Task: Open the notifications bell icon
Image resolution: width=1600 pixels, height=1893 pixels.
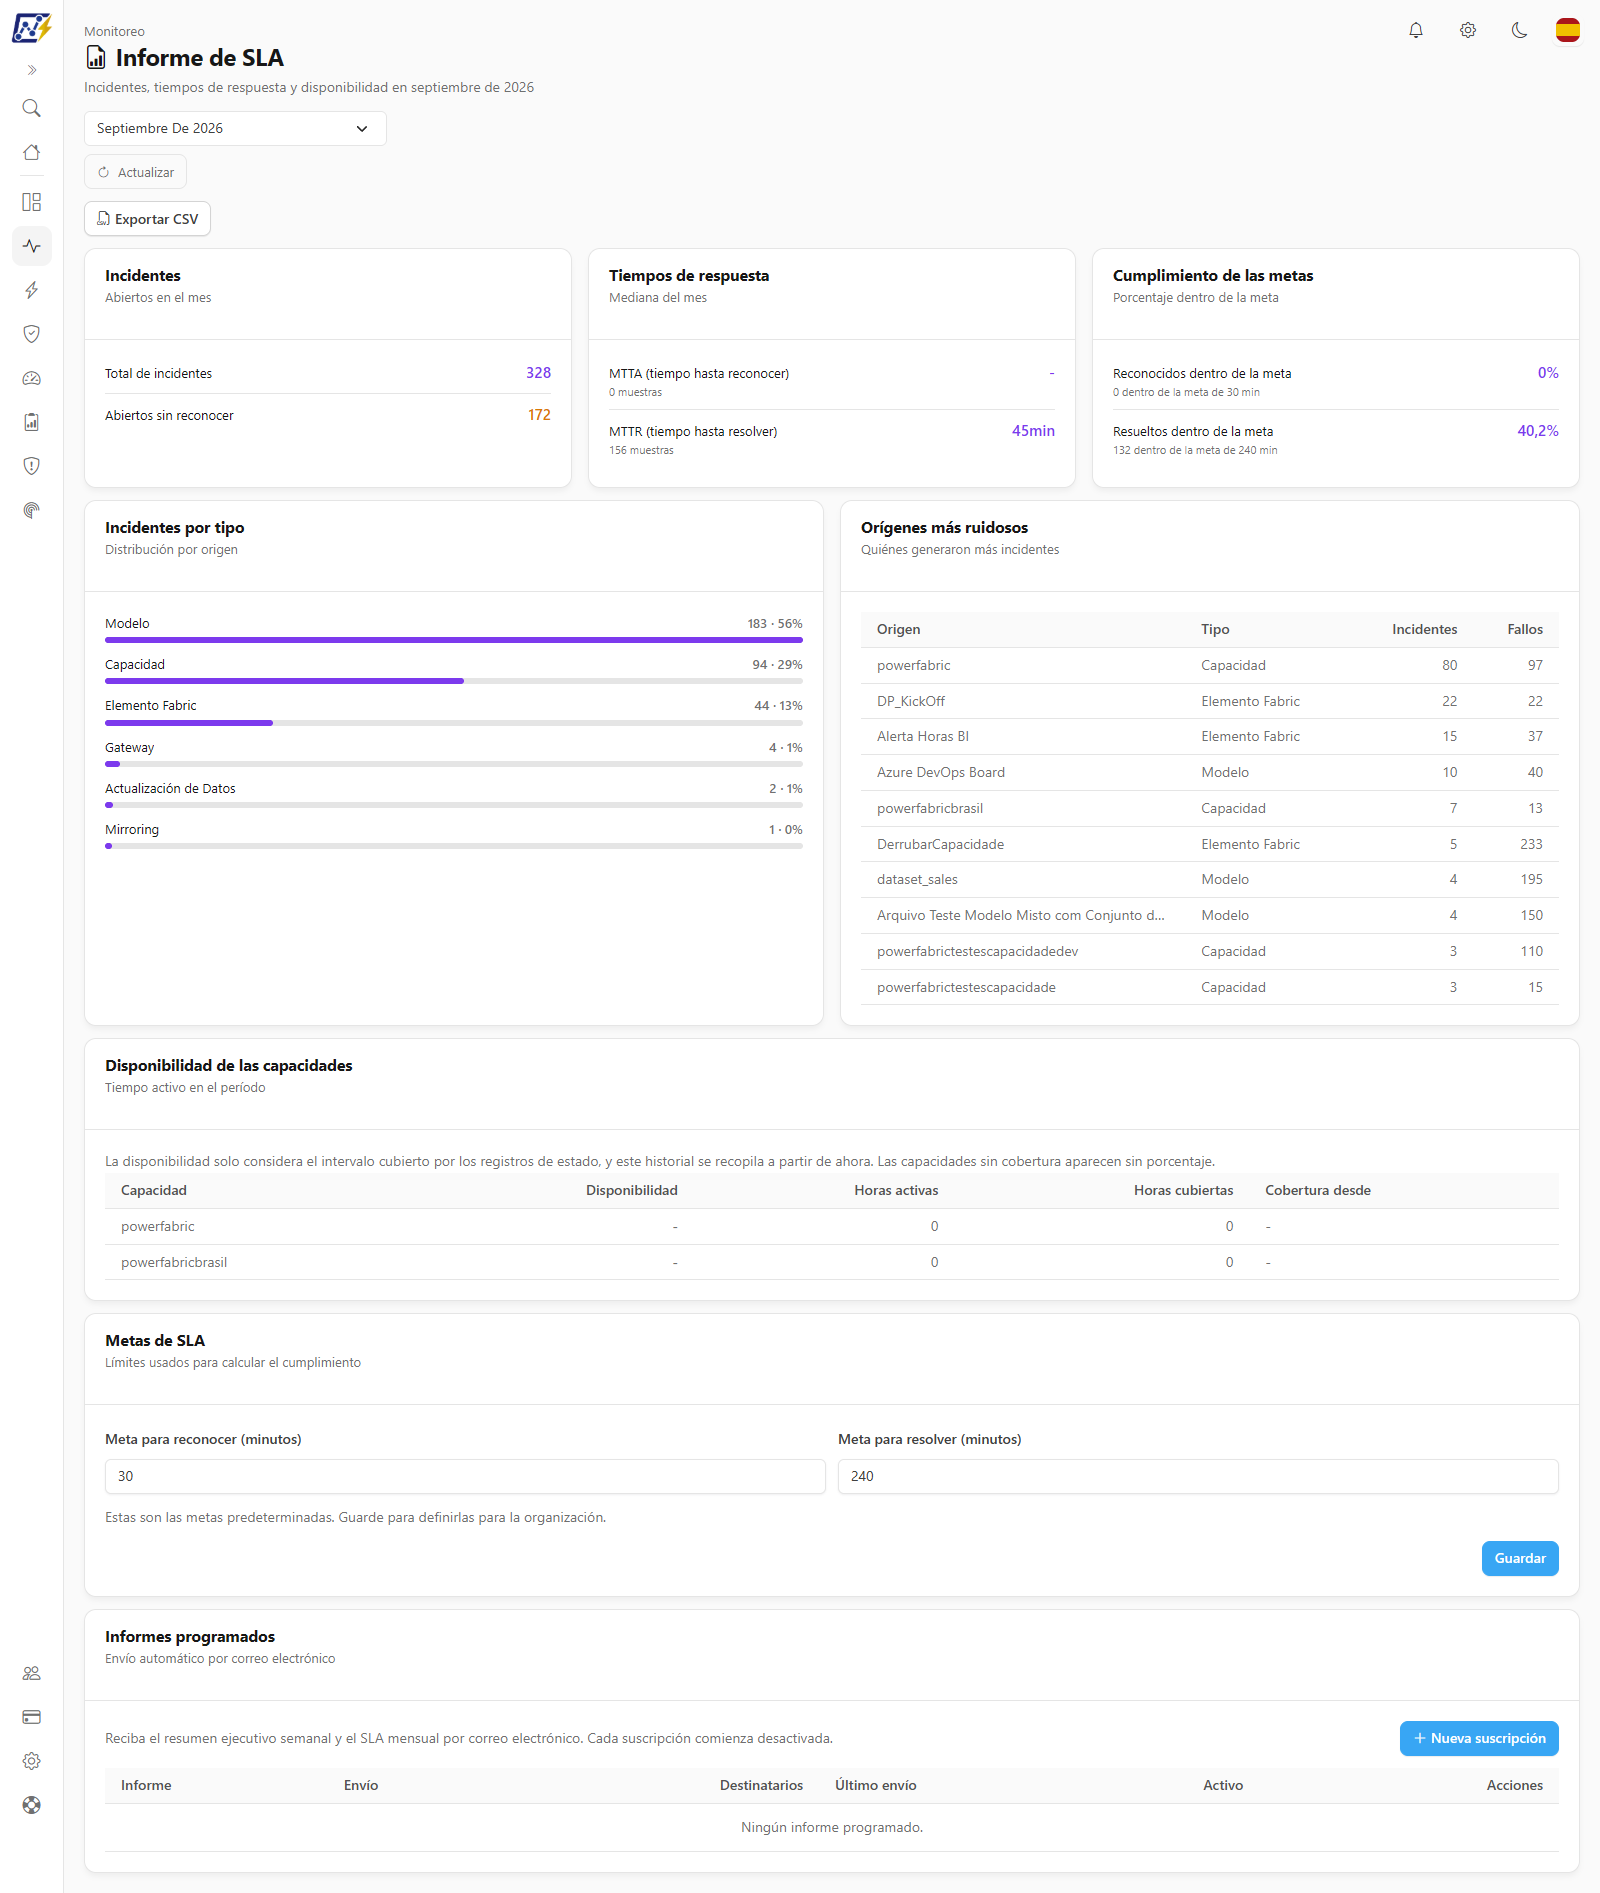Action: (x=1416, y=30)
